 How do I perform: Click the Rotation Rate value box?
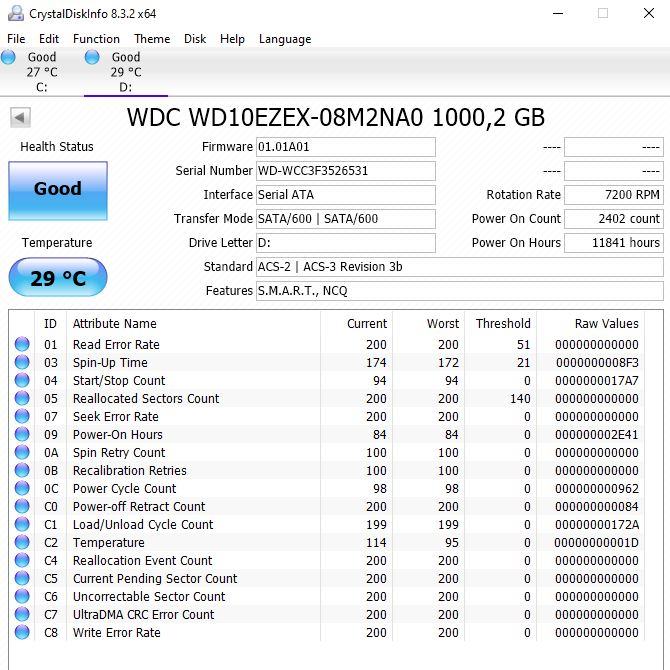pyautogui.click(x=614, y=195)
